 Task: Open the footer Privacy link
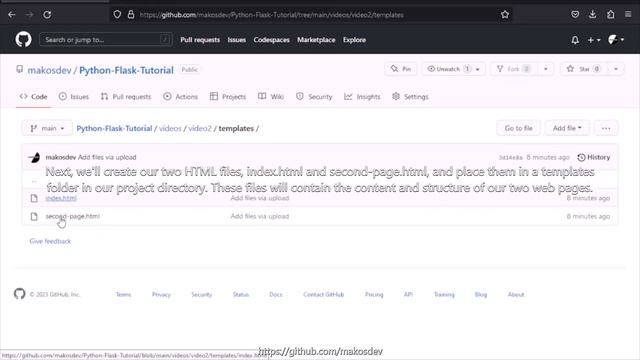point(161,294)
